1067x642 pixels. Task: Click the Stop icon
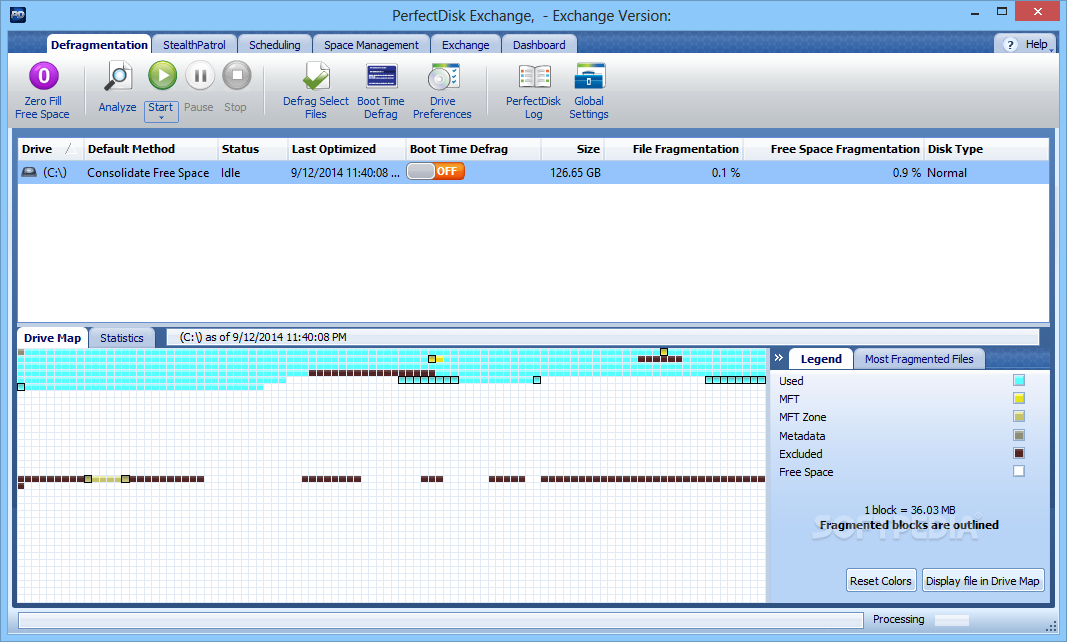coord(237,76)
